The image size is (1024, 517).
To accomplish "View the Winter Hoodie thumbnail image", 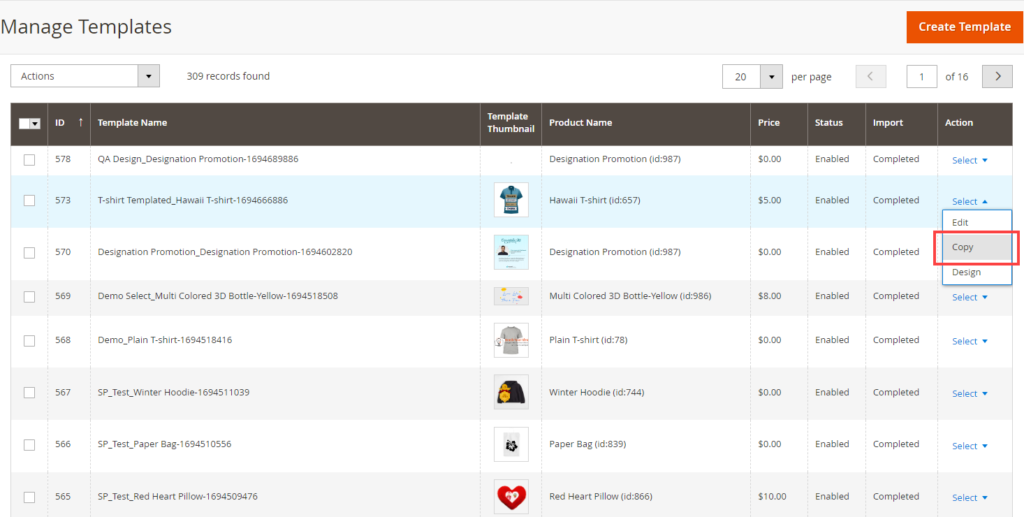I will click(x=511, y=393).
